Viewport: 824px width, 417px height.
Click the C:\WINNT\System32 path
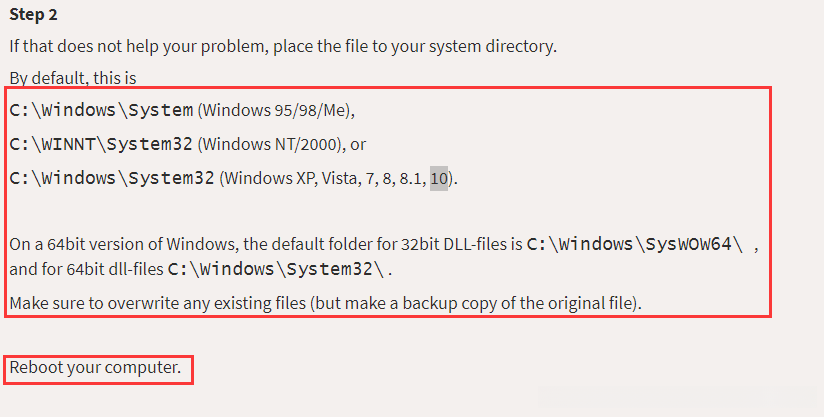click(100, 144)
